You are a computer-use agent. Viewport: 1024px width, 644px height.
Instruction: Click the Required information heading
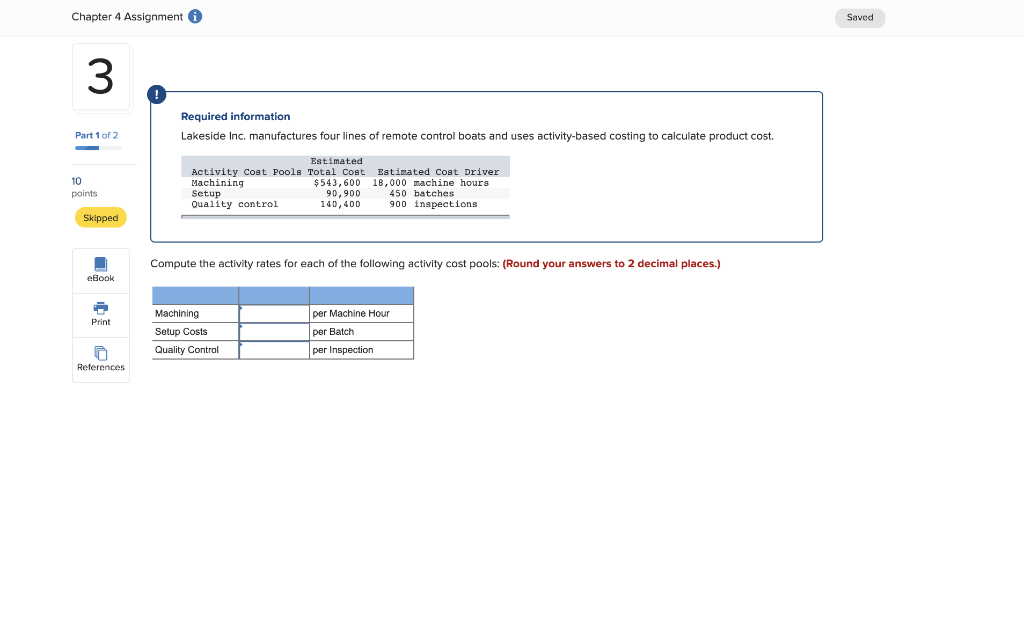click(235, 116)
